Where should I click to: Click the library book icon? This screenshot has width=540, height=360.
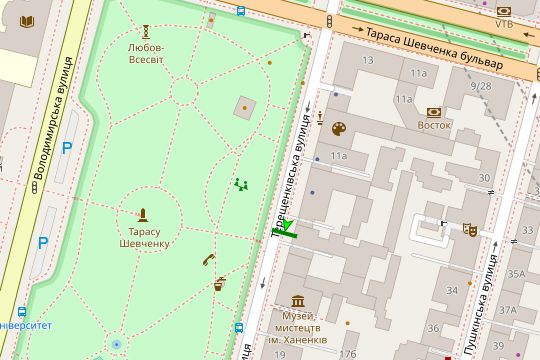click(27, 21)
